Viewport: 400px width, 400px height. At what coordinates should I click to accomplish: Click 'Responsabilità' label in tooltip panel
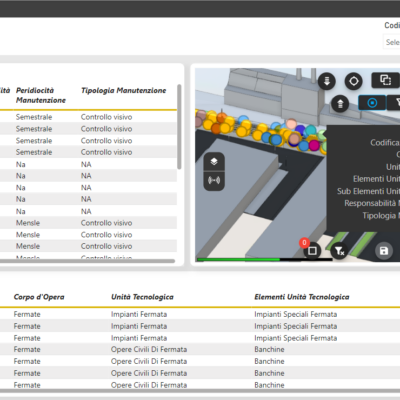click(370, 203)
